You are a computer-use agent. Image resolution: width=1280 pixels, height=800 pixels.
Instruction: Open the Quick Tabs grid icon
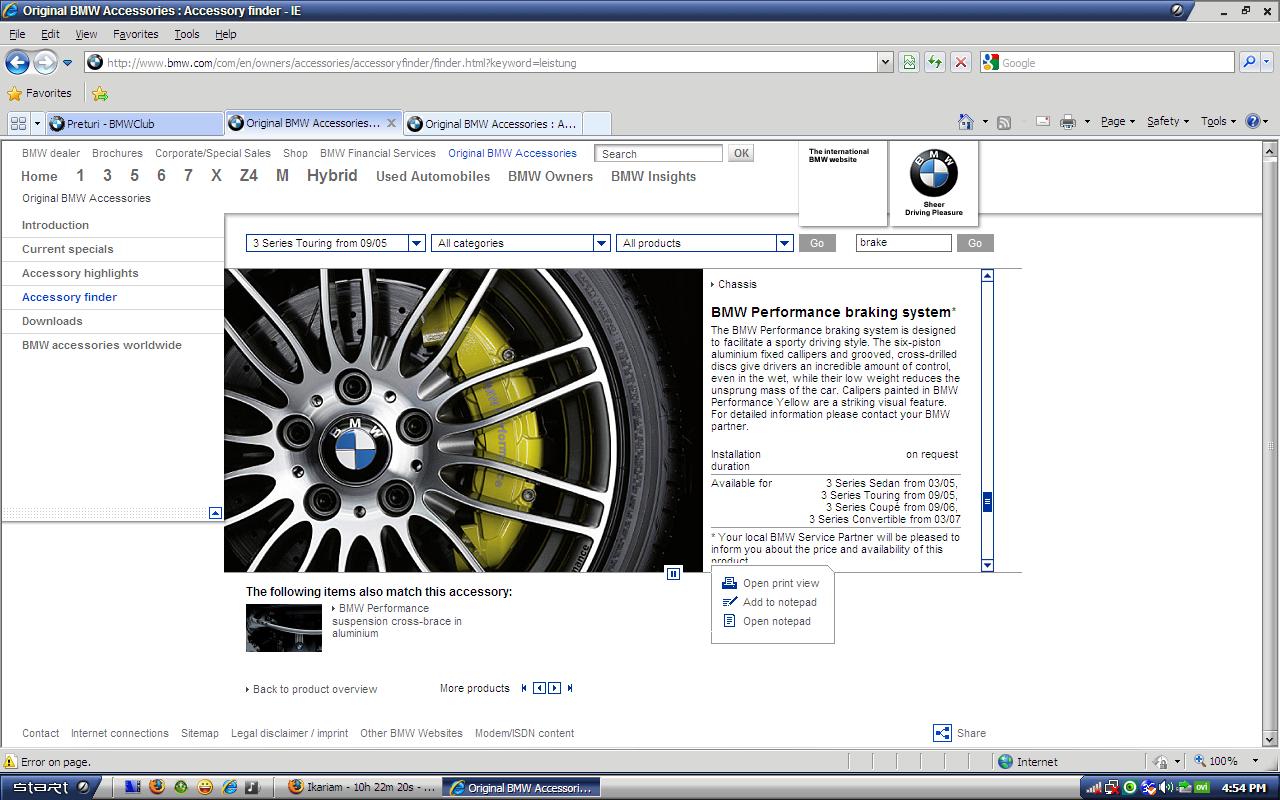click(x=18, y=123)
